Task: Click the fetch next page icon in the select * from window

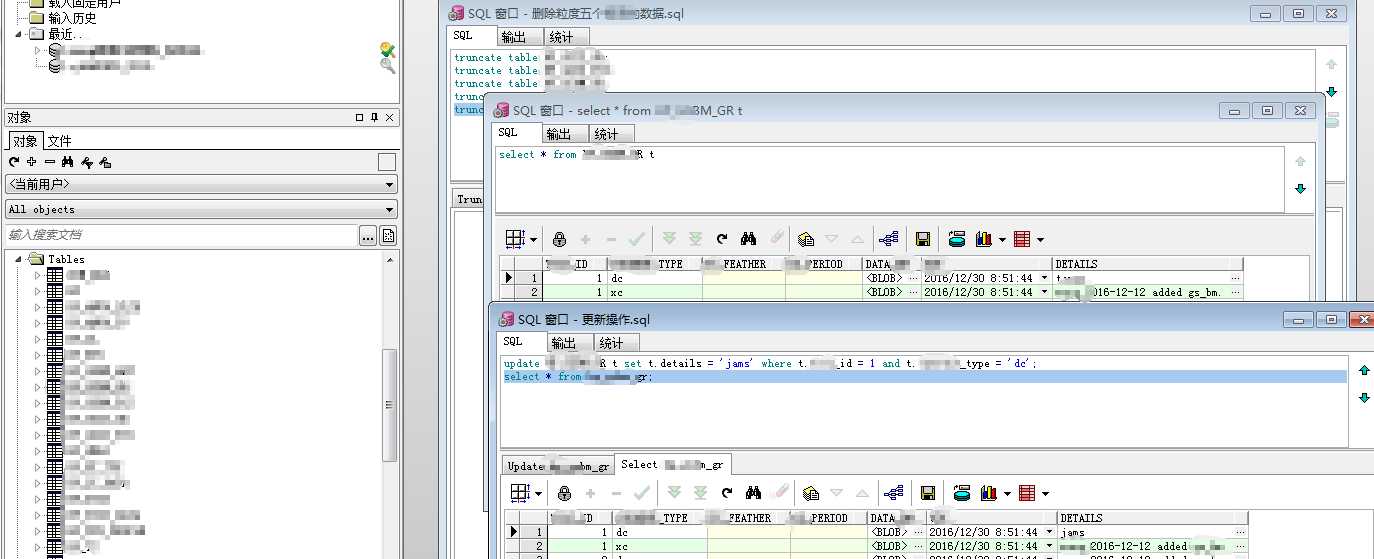Action: point(669,239)
